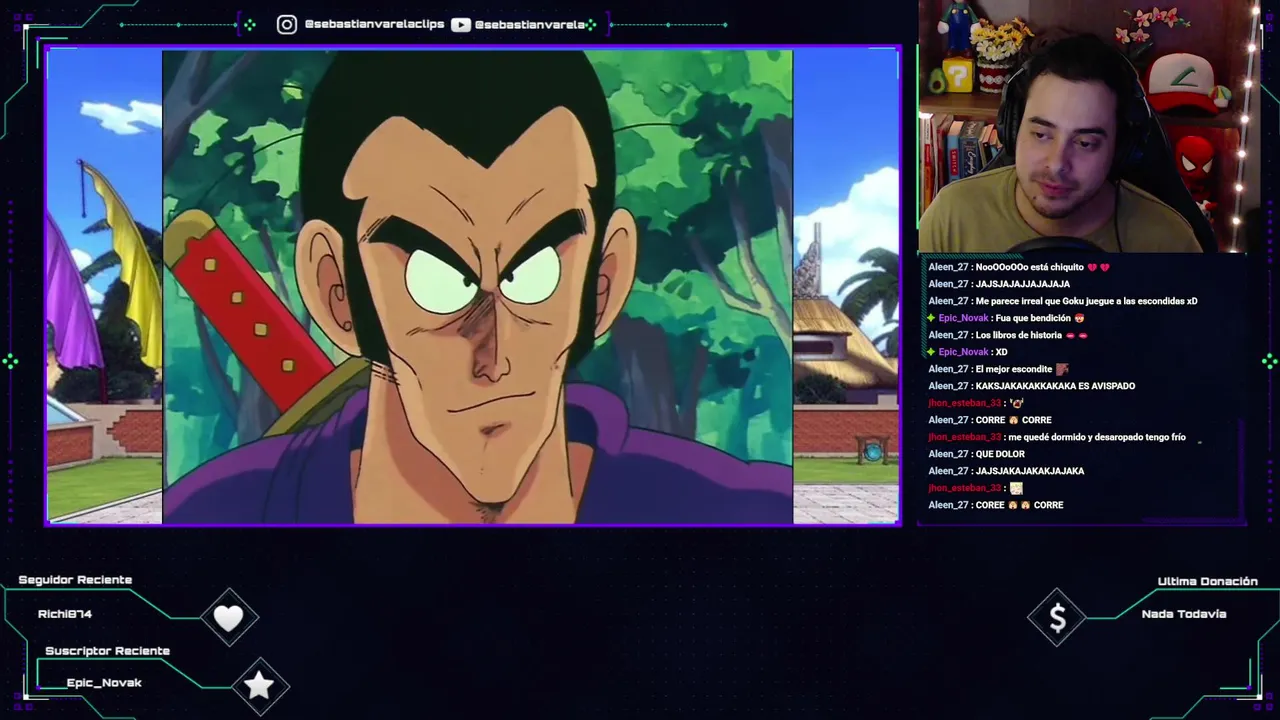1280x720 pixels.
Task: Click the anime video playing in the center
Action: coord(477,287)
